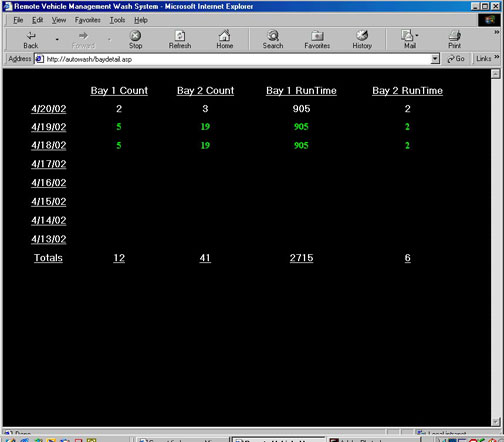Image resolution: width=504 pixels, height=442 pixels.
Task: Expand the Links toolbar chevron
Action: click(x=496, y=57)
